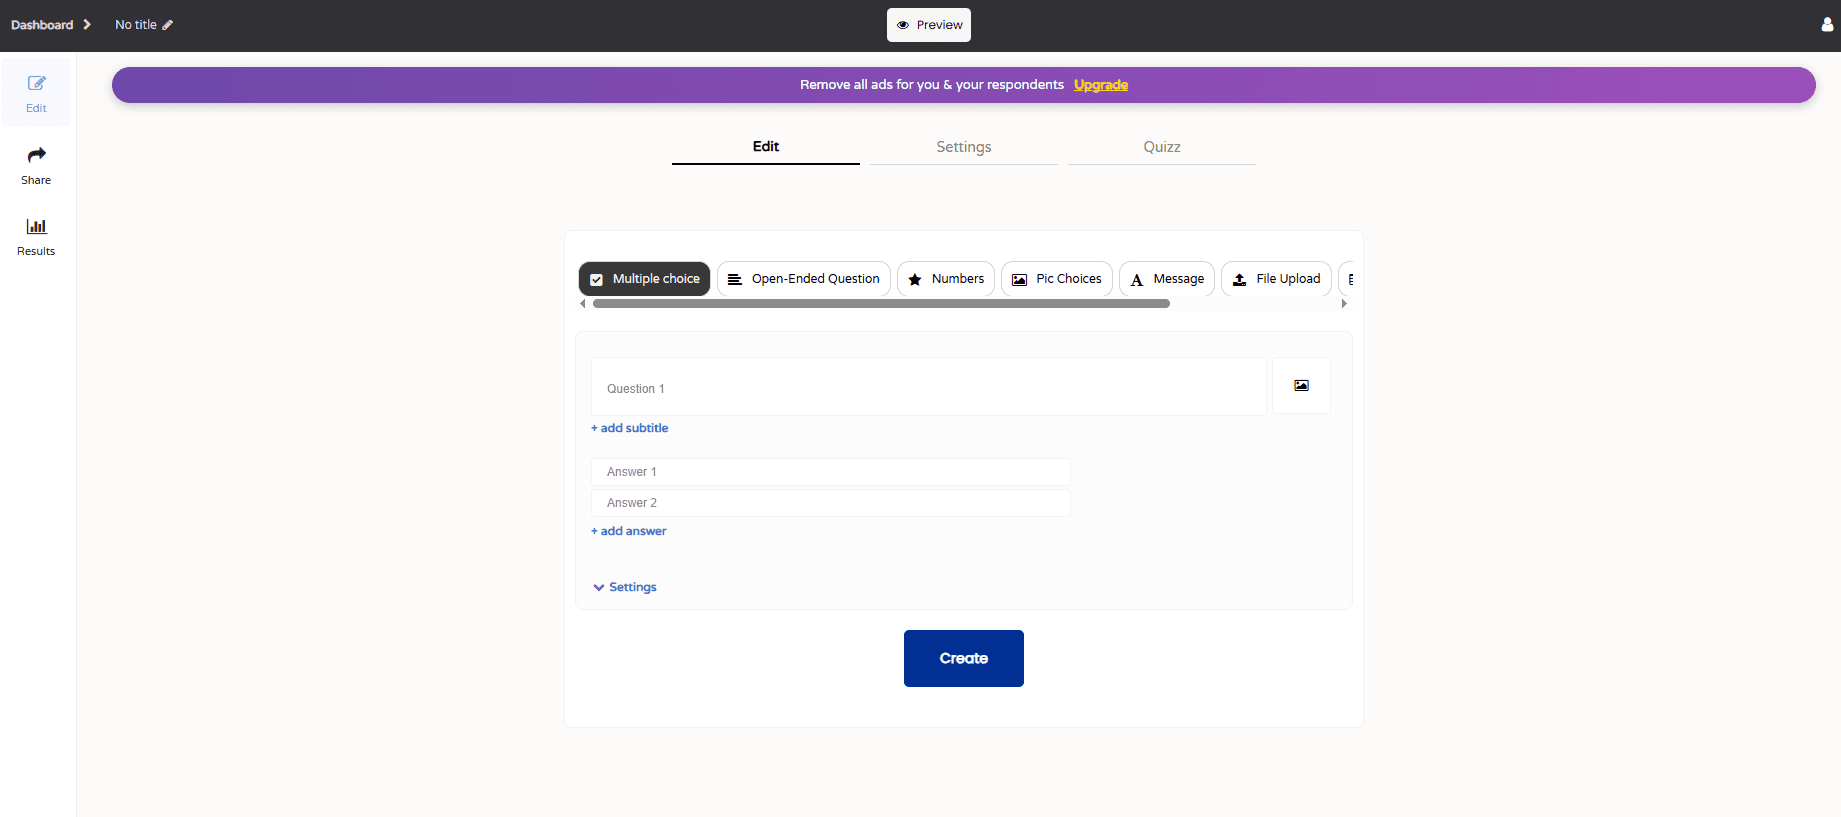Click the question types horizontal scrollbar
The width and height of the screenshot is (1841, 817).
pyautogui.click(x=880, y=304)
